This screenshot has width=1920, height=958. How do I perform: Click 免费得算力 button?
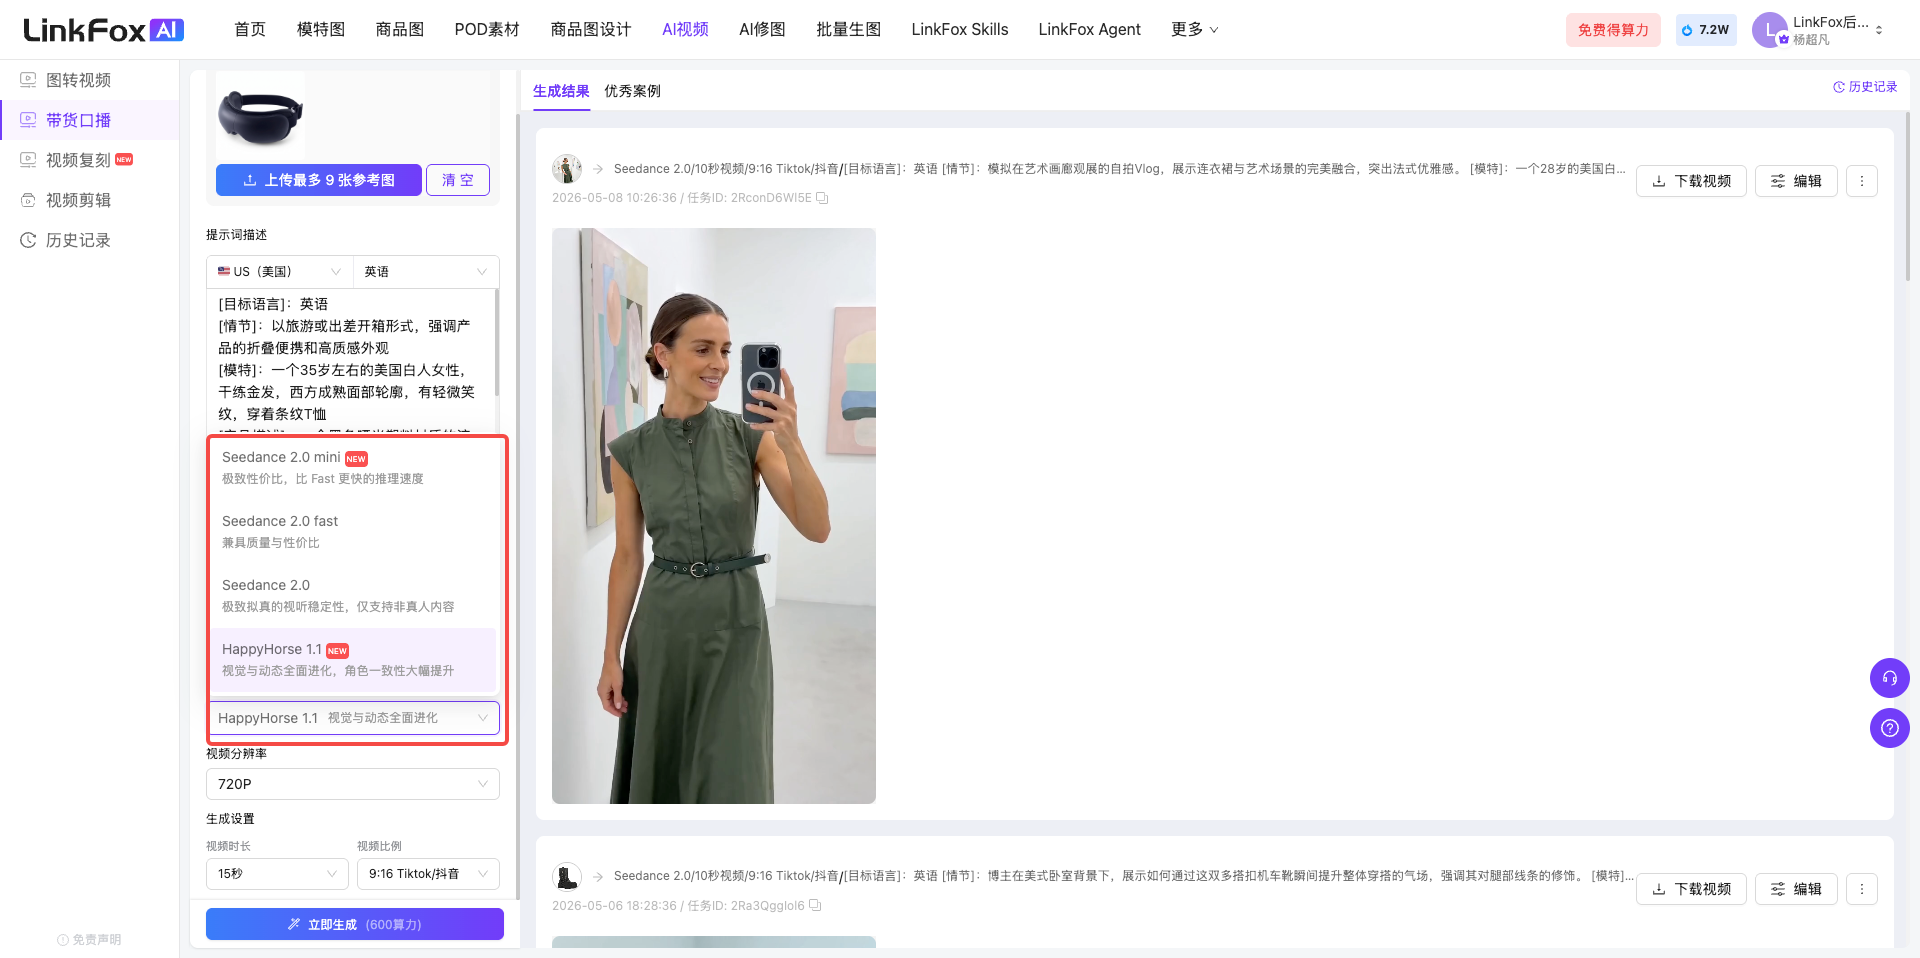pos(1613,30)
